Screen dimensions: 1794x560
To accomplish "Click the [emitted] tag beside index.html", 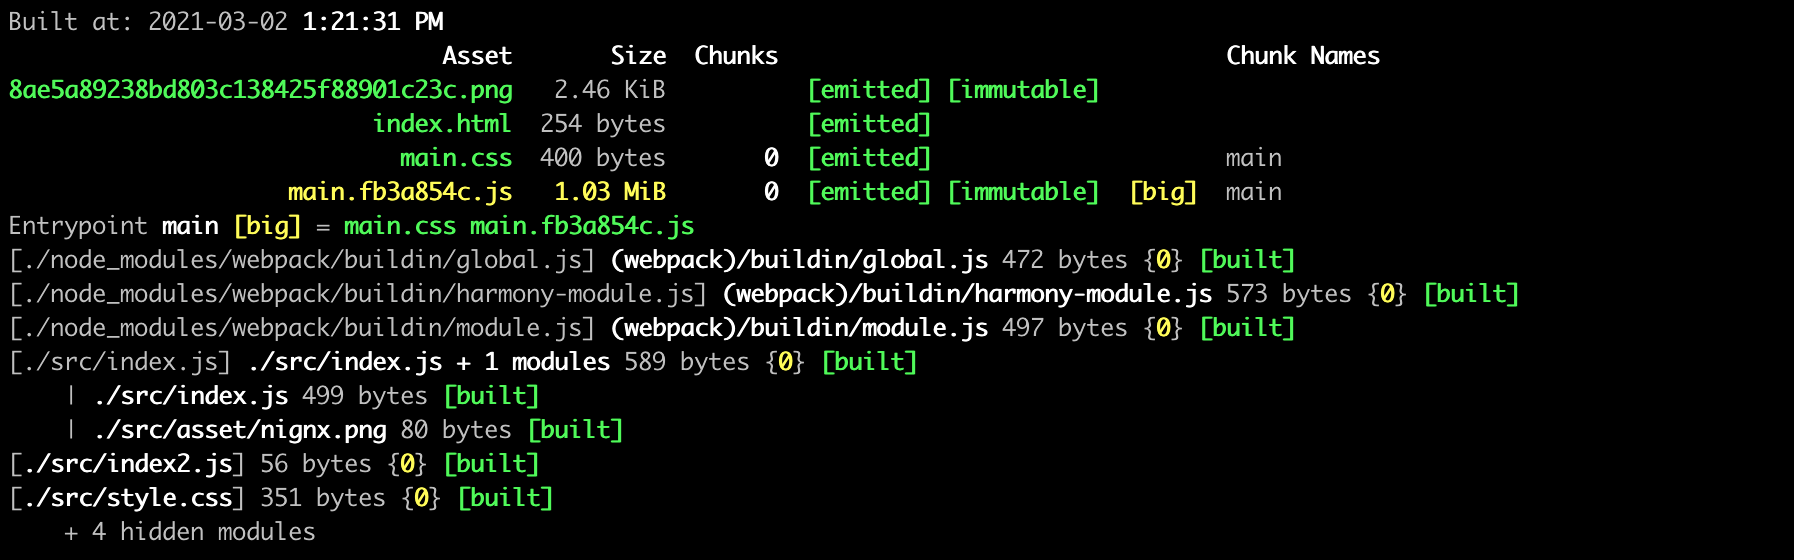I will pos(869,124).
